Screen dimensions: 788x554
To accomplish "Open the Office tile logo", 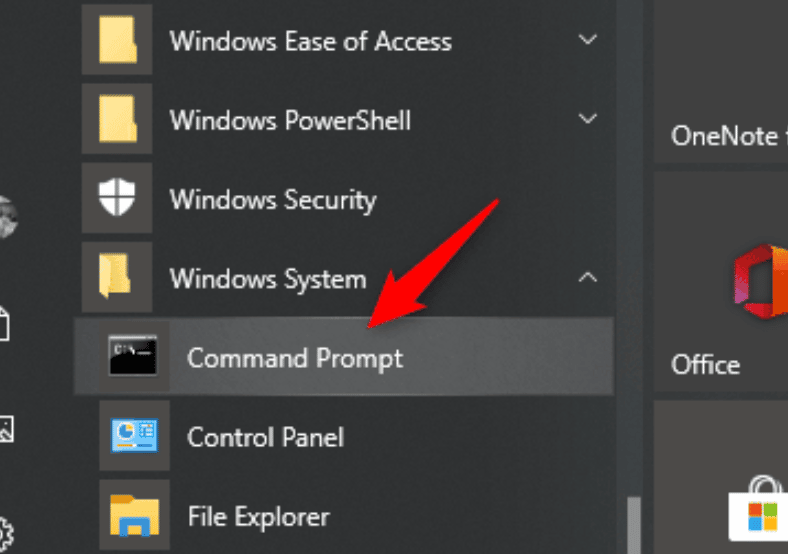I will click(x=760, y=281).
